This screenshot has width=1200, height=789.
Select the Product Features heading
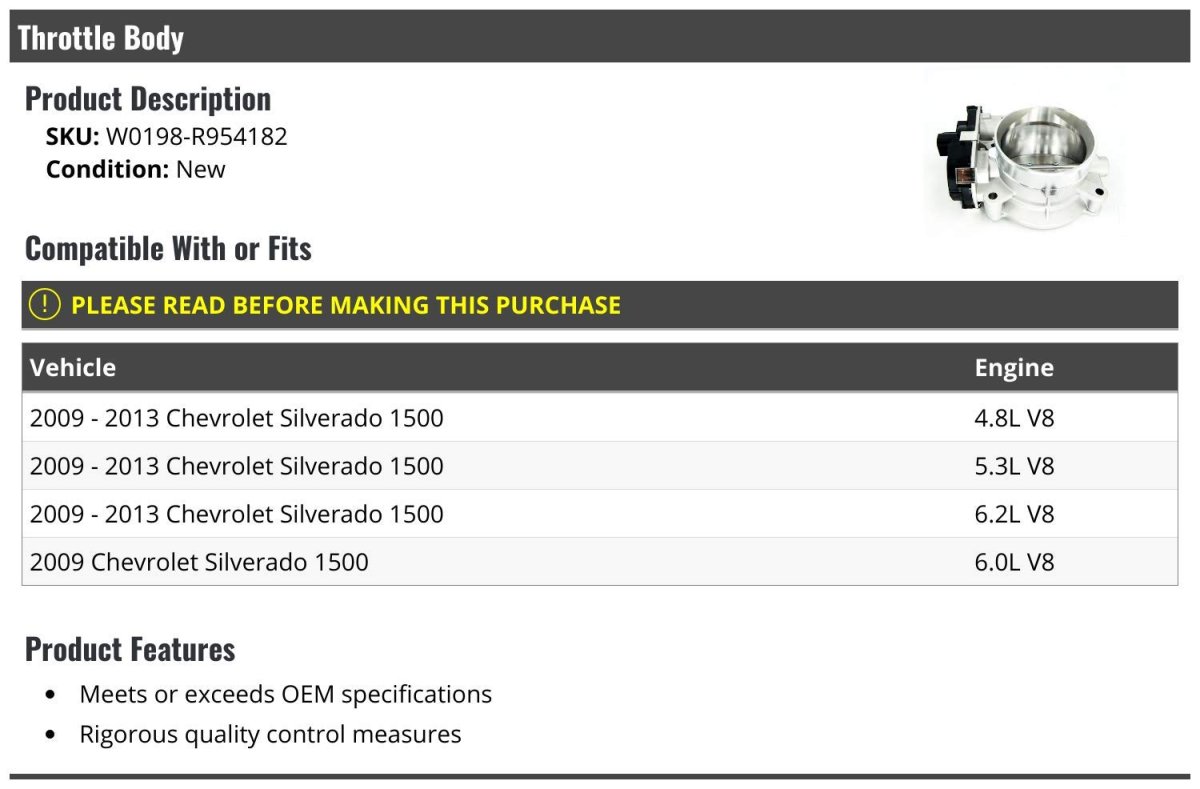(130, 649)
